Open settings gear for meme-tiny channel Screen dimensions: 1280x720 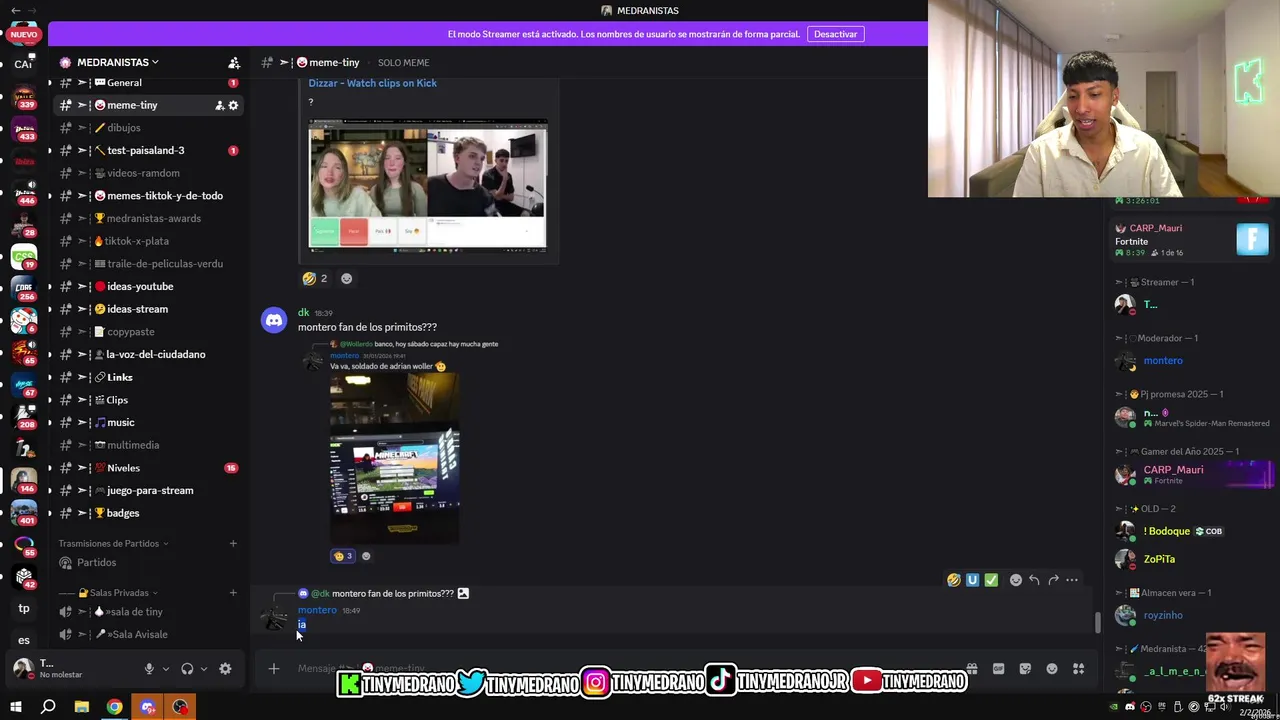click(x=234, y=105)
